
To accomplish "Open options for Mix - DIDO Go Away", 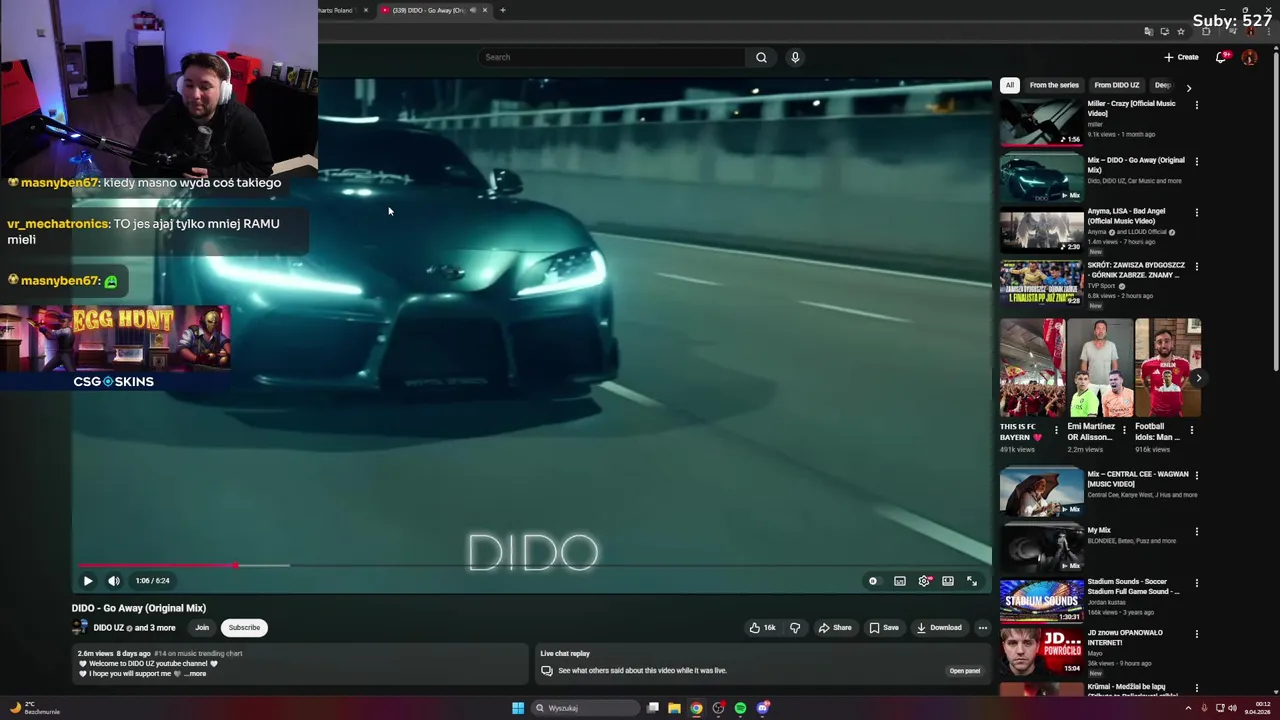I will 1196,161.
